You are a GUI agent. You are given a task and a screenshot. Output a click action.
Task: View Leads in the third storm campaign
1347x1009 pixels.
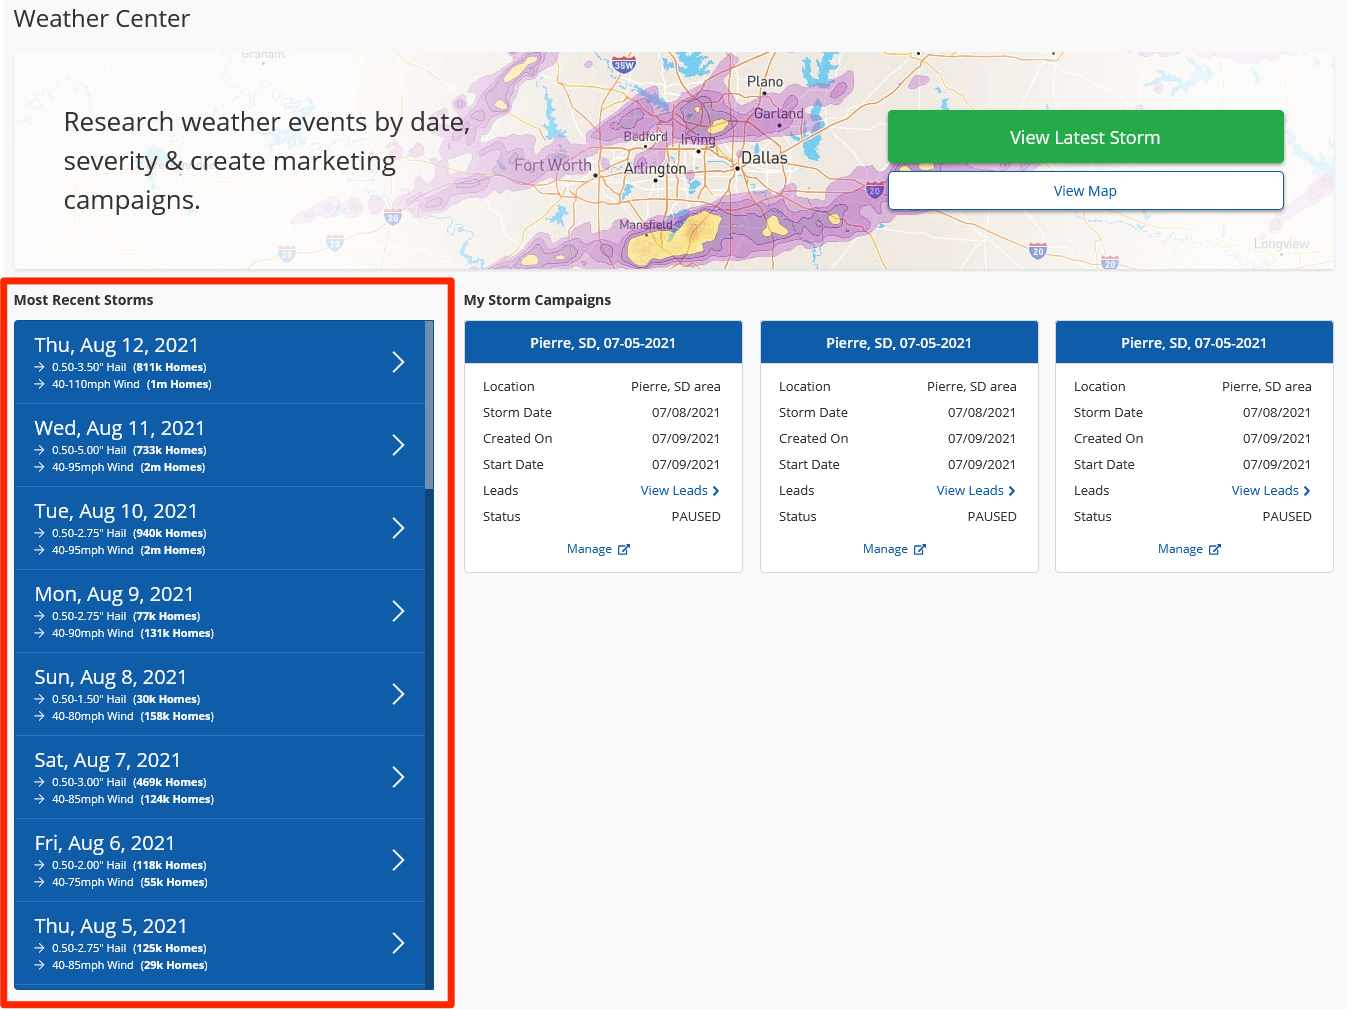pos(1270,491)
